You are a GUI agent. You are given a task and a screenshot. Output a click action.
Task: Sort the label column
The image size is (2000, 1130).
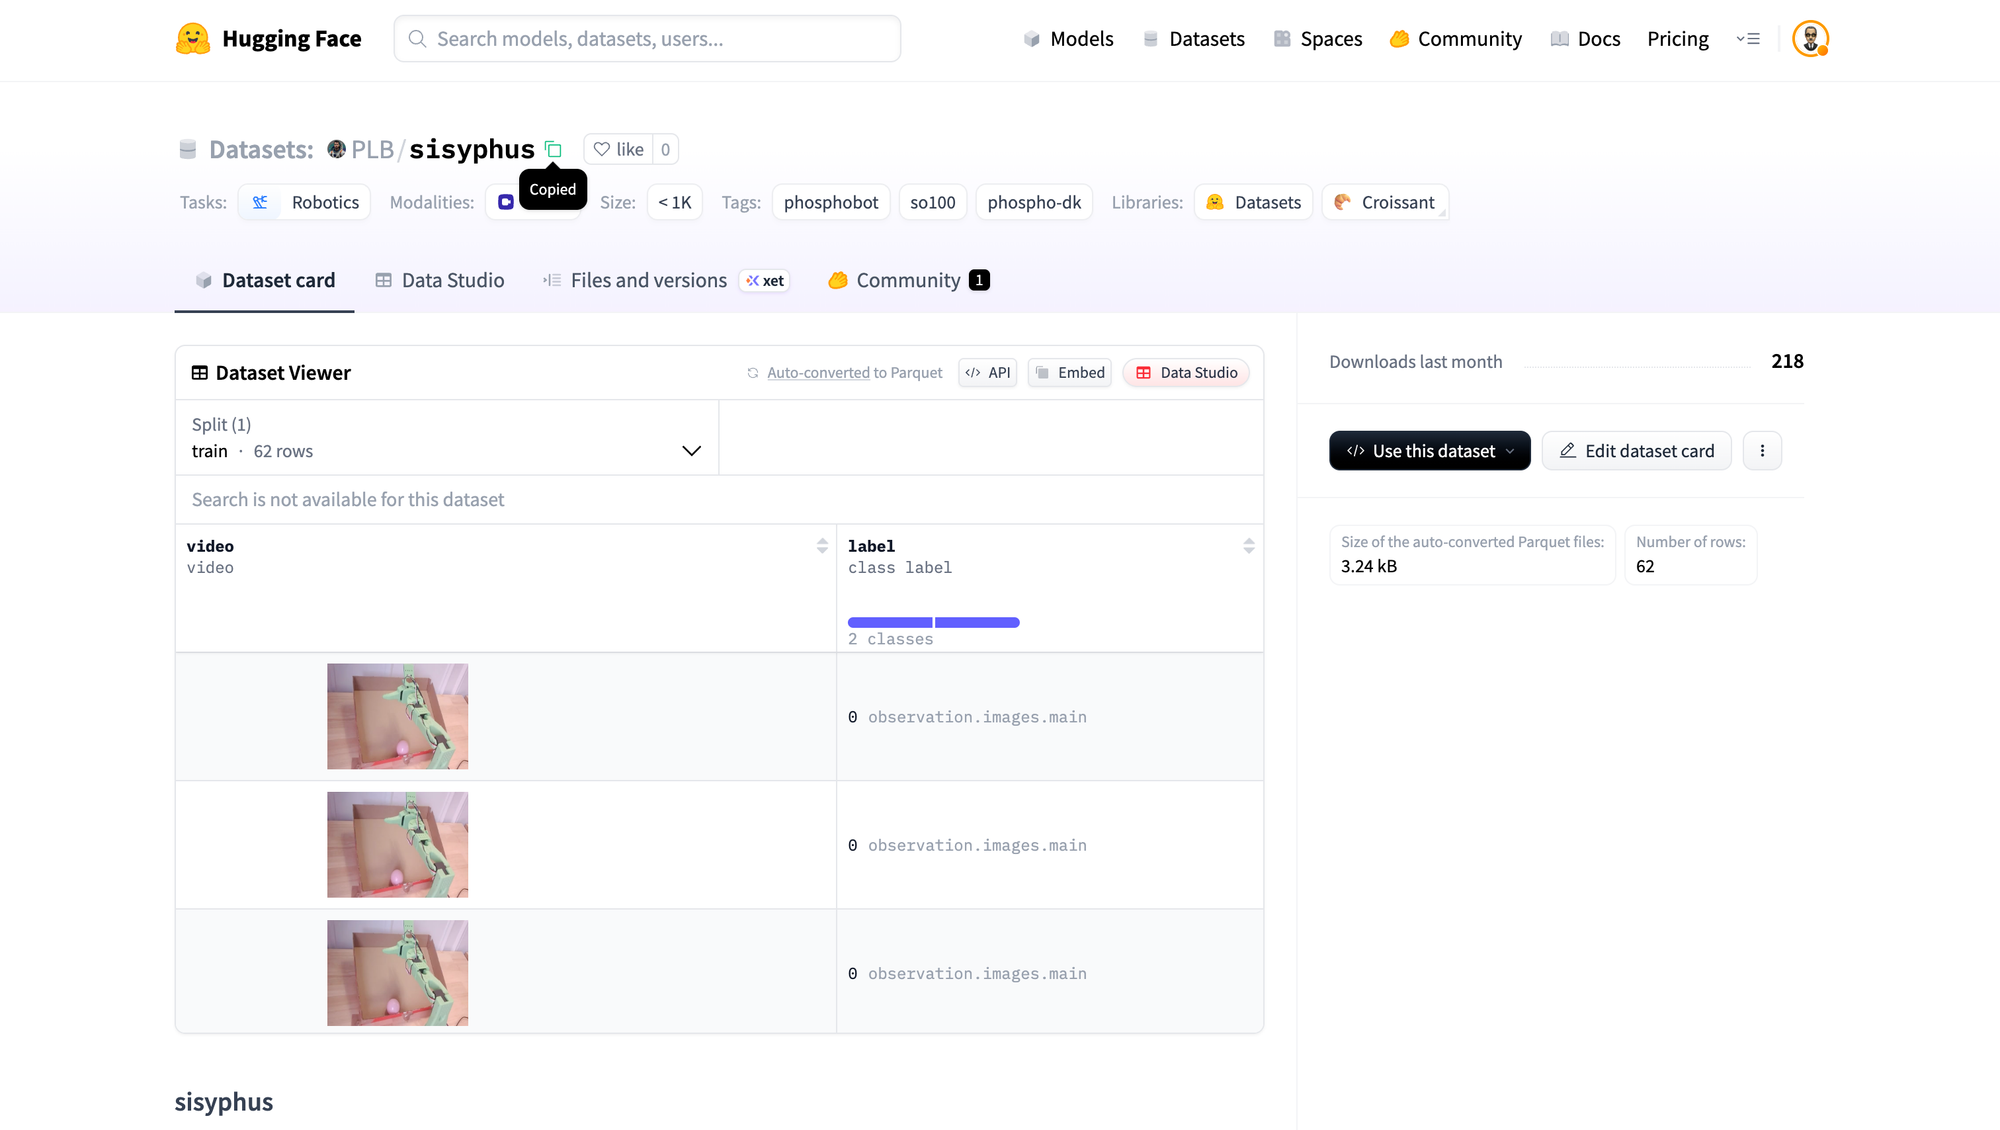click(1248, 546)
